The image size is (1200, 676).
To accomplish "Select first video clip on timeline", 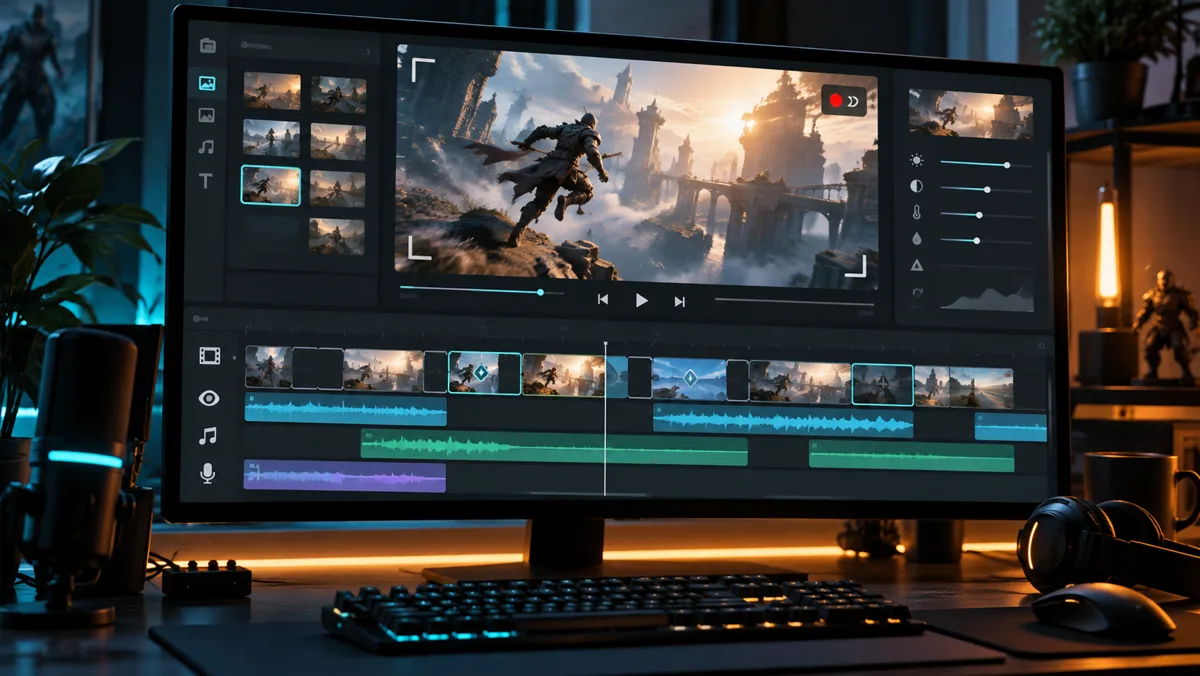I will pyautogui.click(x=268, y=367).
